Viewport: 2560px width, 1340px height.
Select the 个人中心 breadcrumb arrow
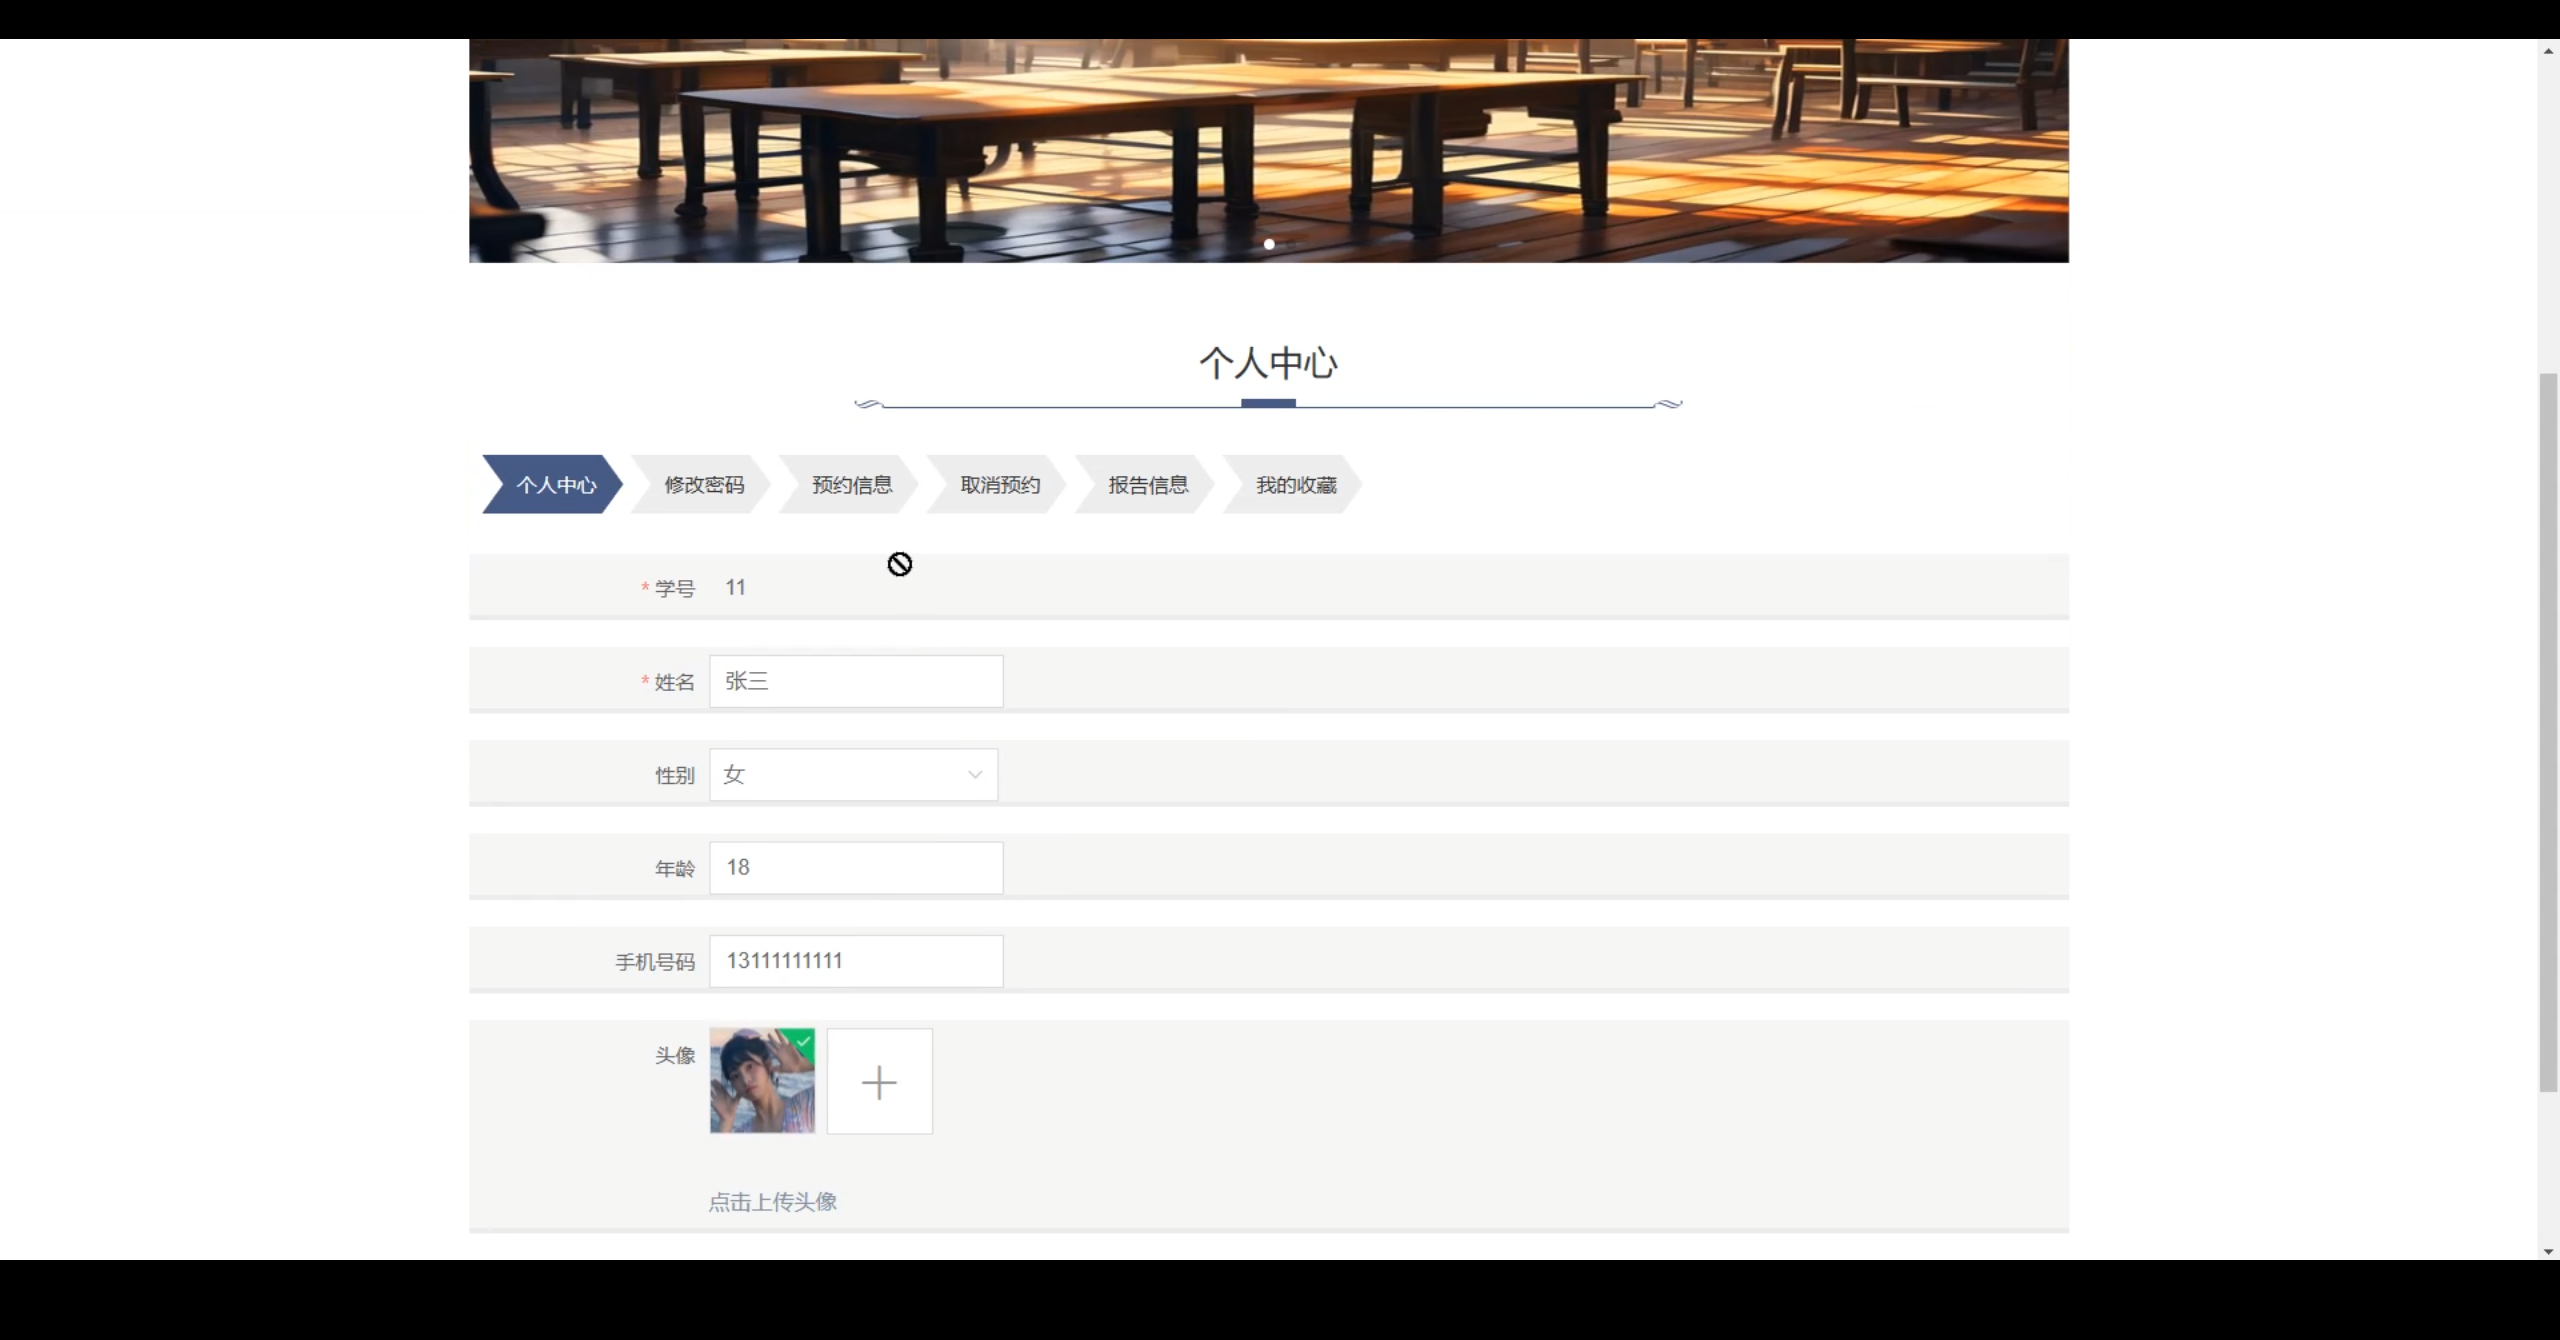[556, 484]
